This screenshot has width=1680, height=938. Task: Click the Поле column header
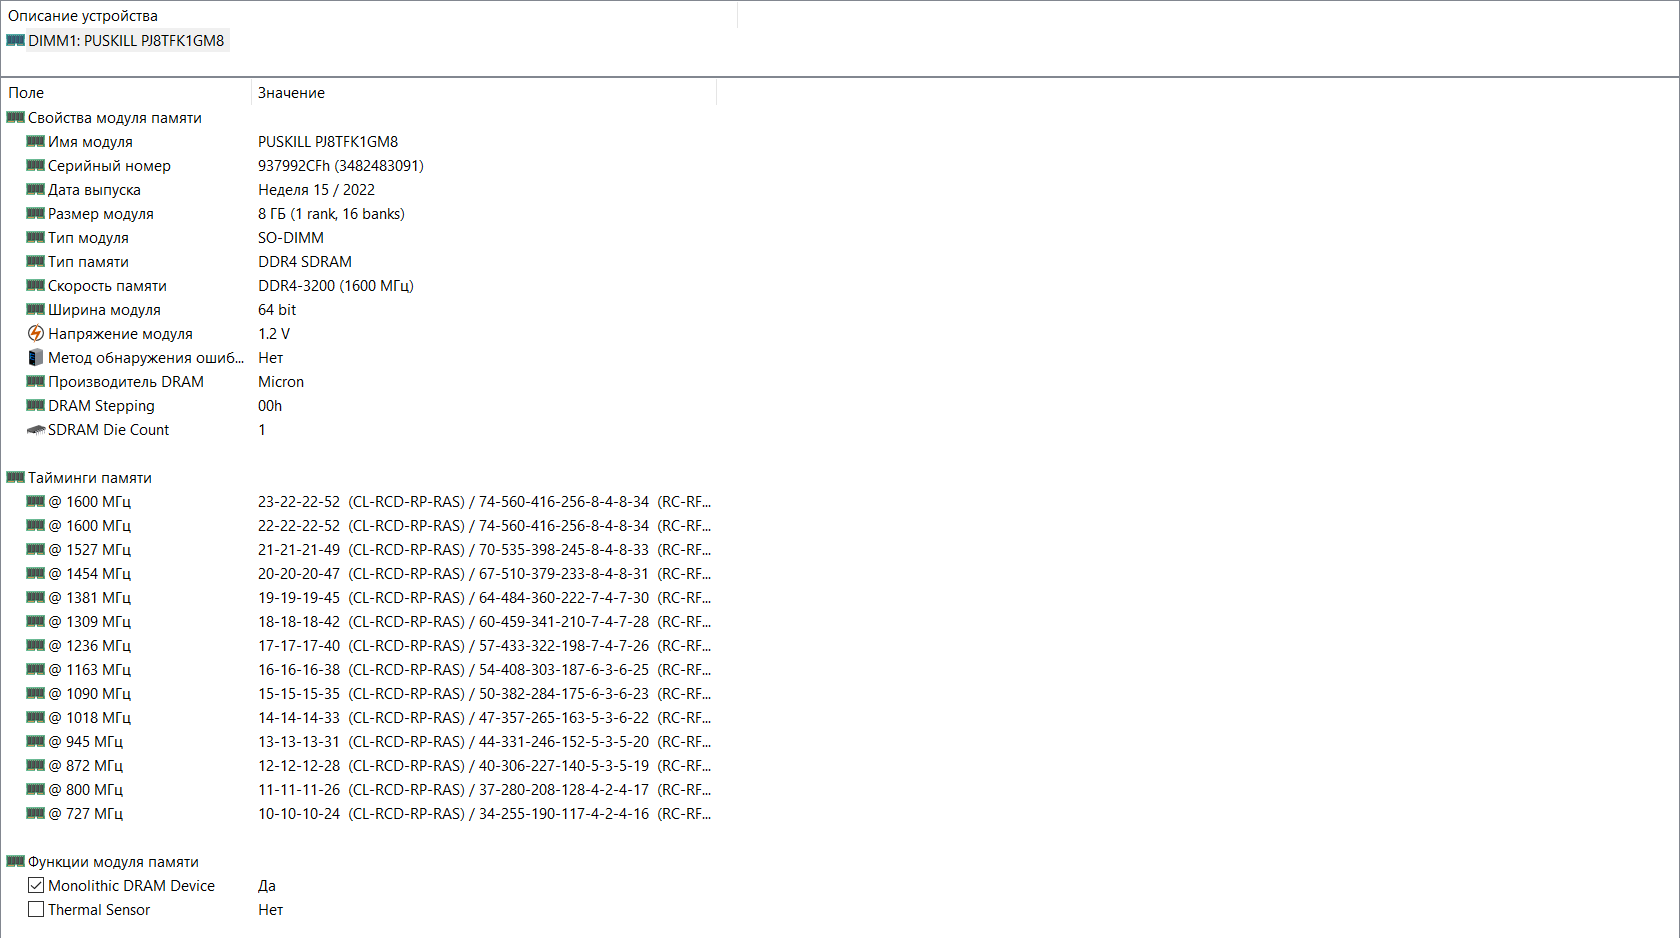pos(126,92)
